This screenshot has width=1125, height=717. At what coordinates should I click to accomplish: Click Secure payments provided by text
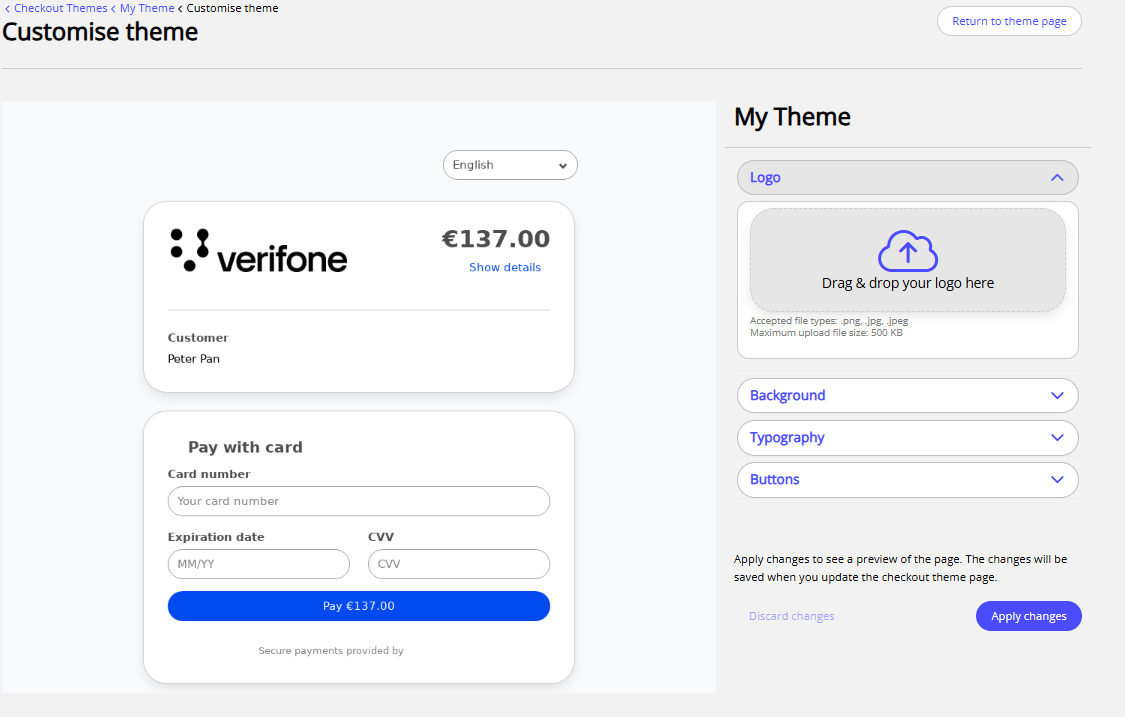(331, 651)
